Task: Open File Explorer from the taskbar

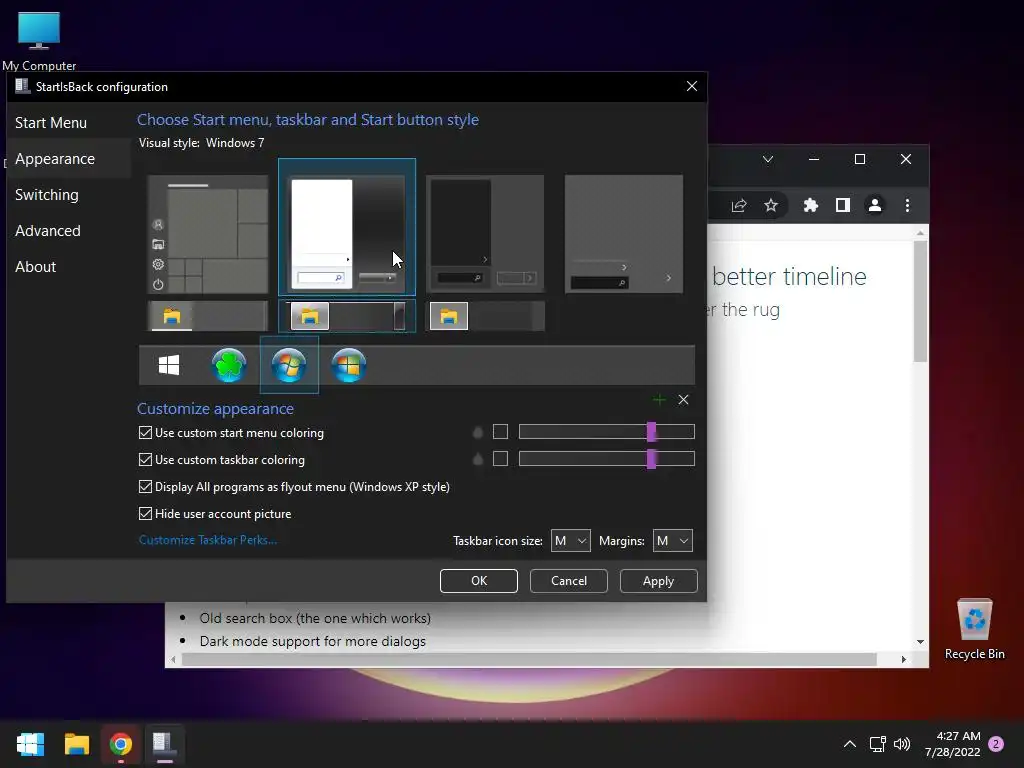Action: click(x=76, y=744)
